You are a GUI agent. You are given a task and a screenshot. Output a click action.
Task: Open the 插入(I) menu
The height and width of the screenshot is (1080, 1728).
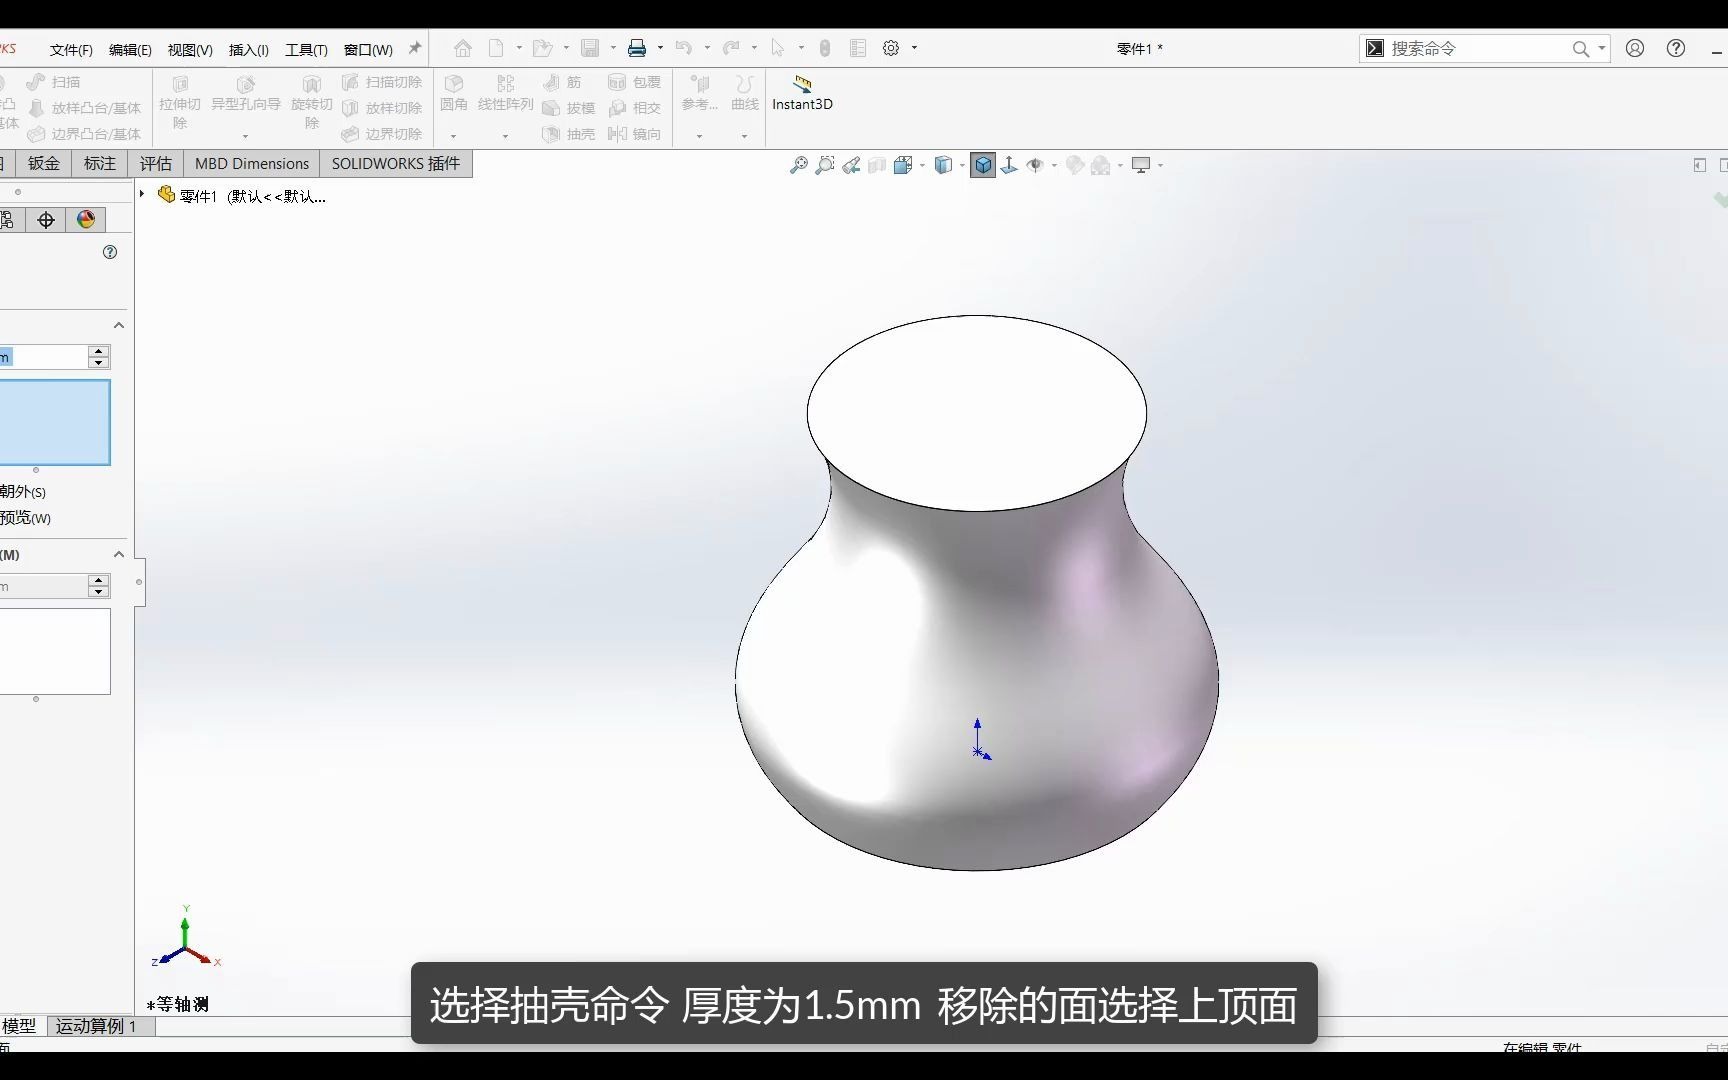point(248,48)
